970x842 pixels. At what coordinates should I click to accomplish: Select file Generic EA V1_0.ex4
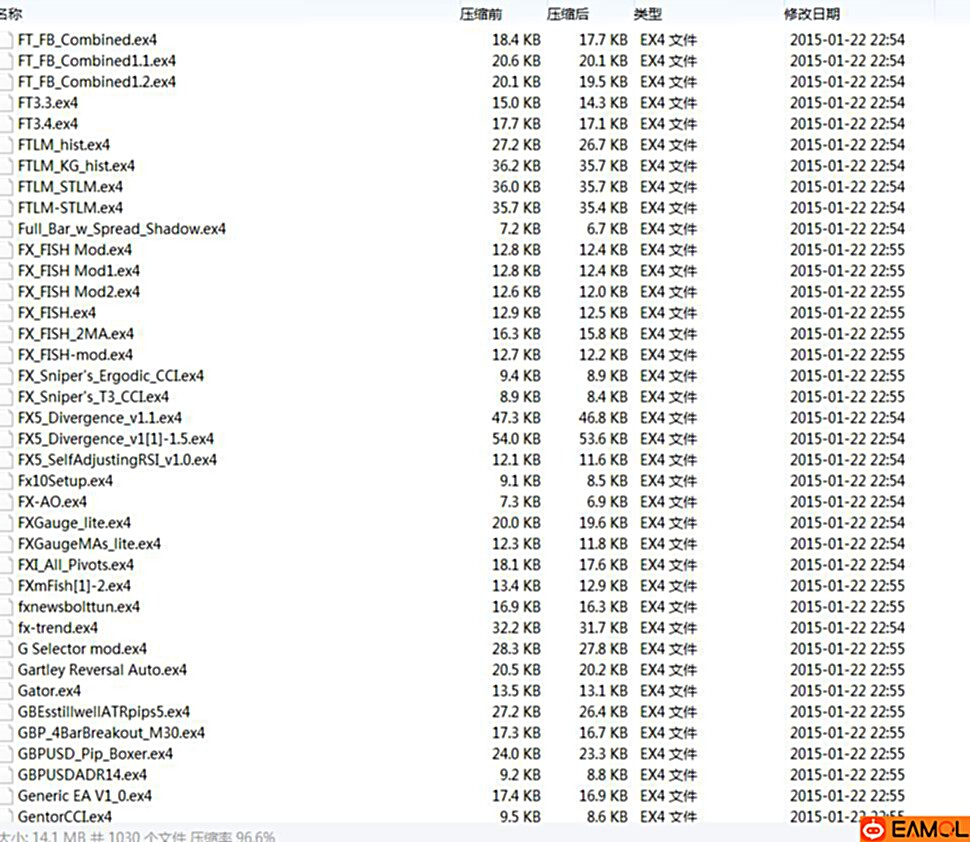[85, 797]
